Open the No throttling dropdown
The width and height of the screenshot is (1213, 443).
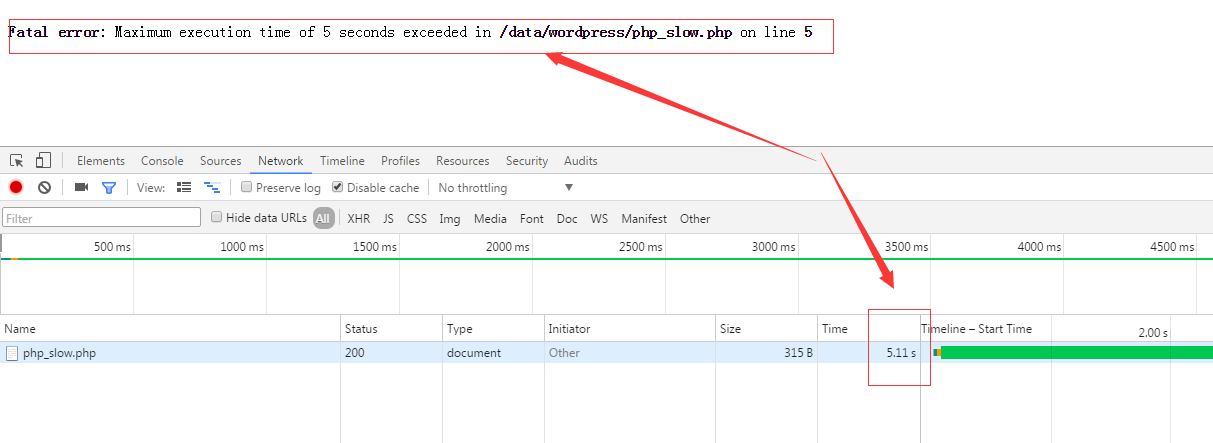click(505, 188)
